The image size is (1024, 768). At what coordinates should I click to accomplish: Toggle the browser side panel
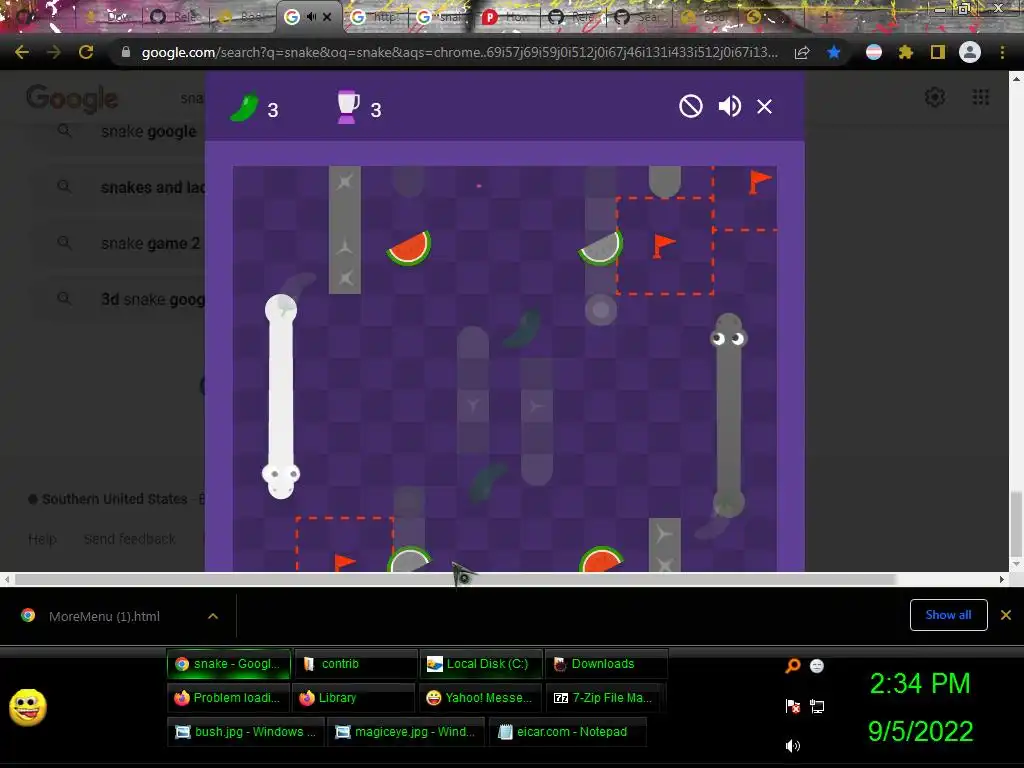coord(938,52)
